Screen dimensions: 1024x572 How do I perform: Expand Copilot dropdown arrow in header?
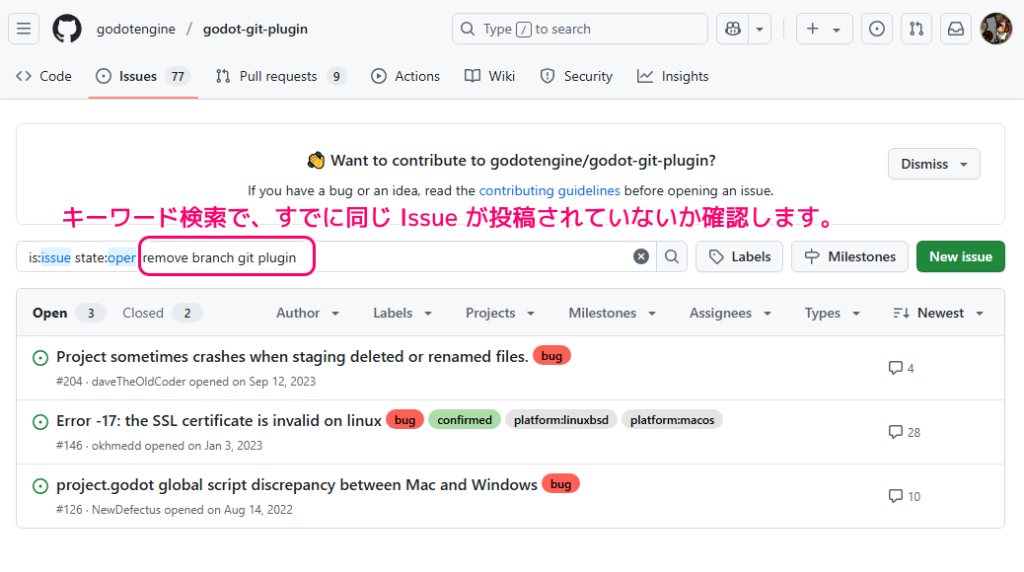point(760,29)
